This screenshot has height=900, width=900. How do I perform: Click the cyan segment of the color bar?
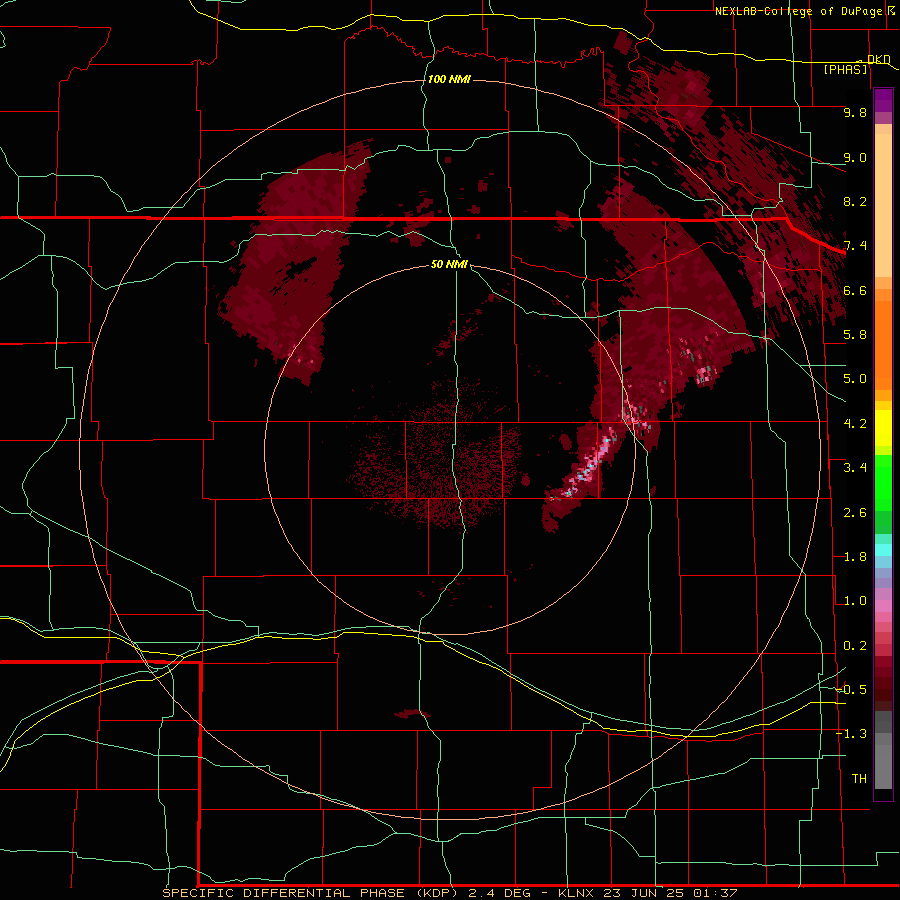point(883,550)
